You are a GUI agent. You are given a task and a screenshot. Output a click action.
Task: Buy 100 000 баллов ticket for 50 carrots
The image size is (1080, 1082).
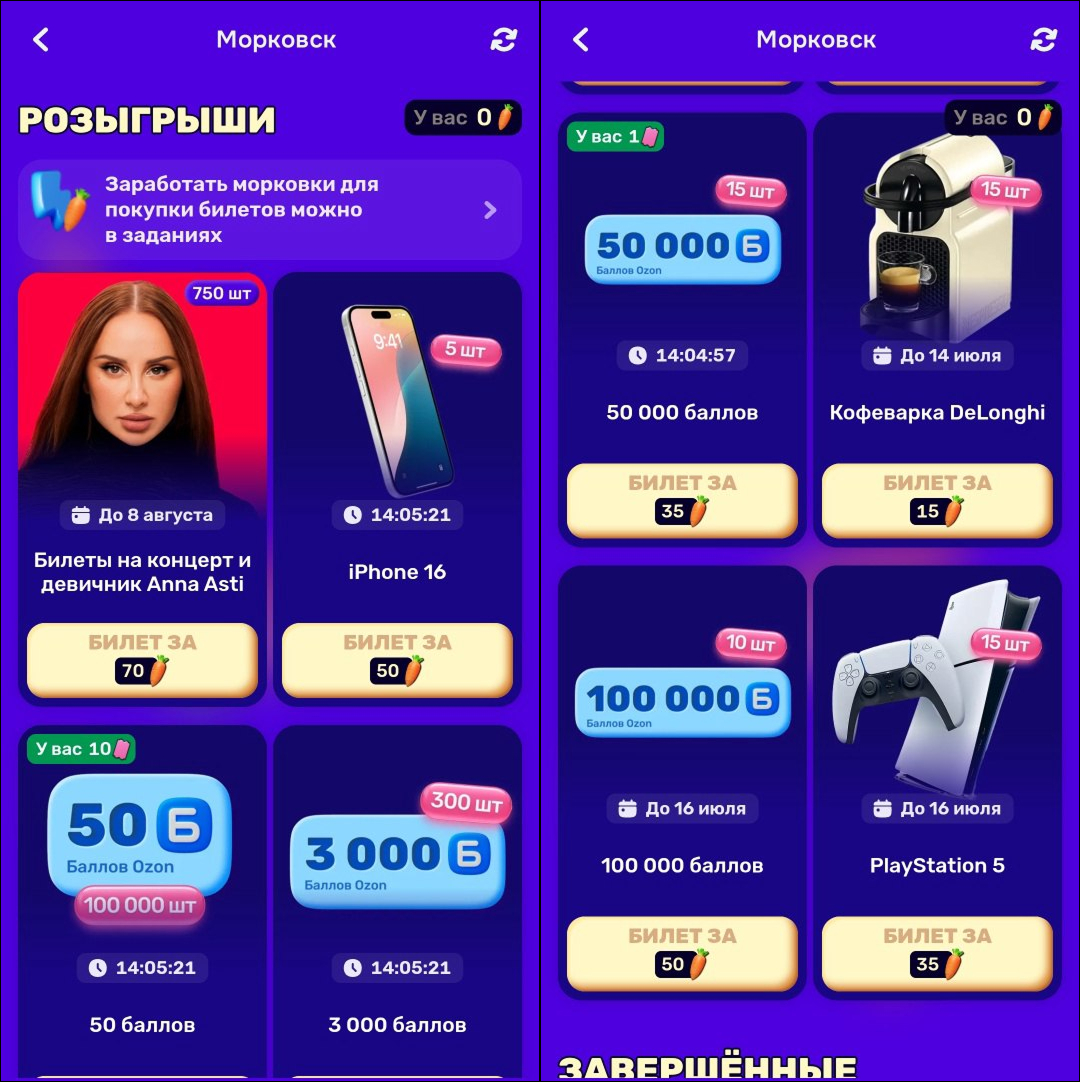tap(682, 953)
